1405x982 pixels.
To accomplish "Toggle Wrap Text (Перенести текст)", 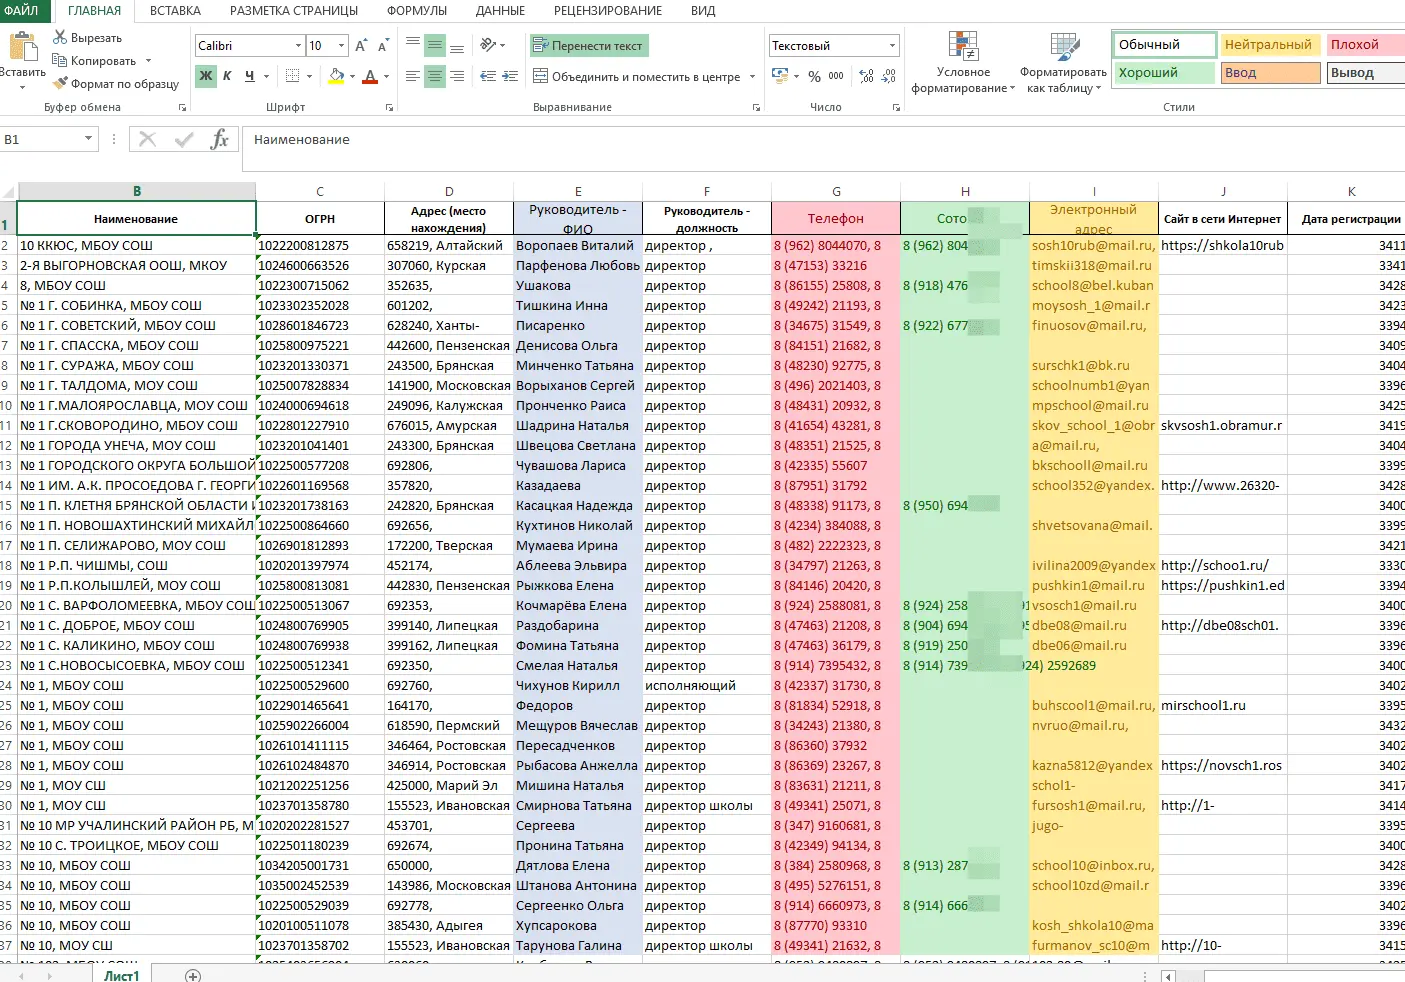I will tap(589, 46).
